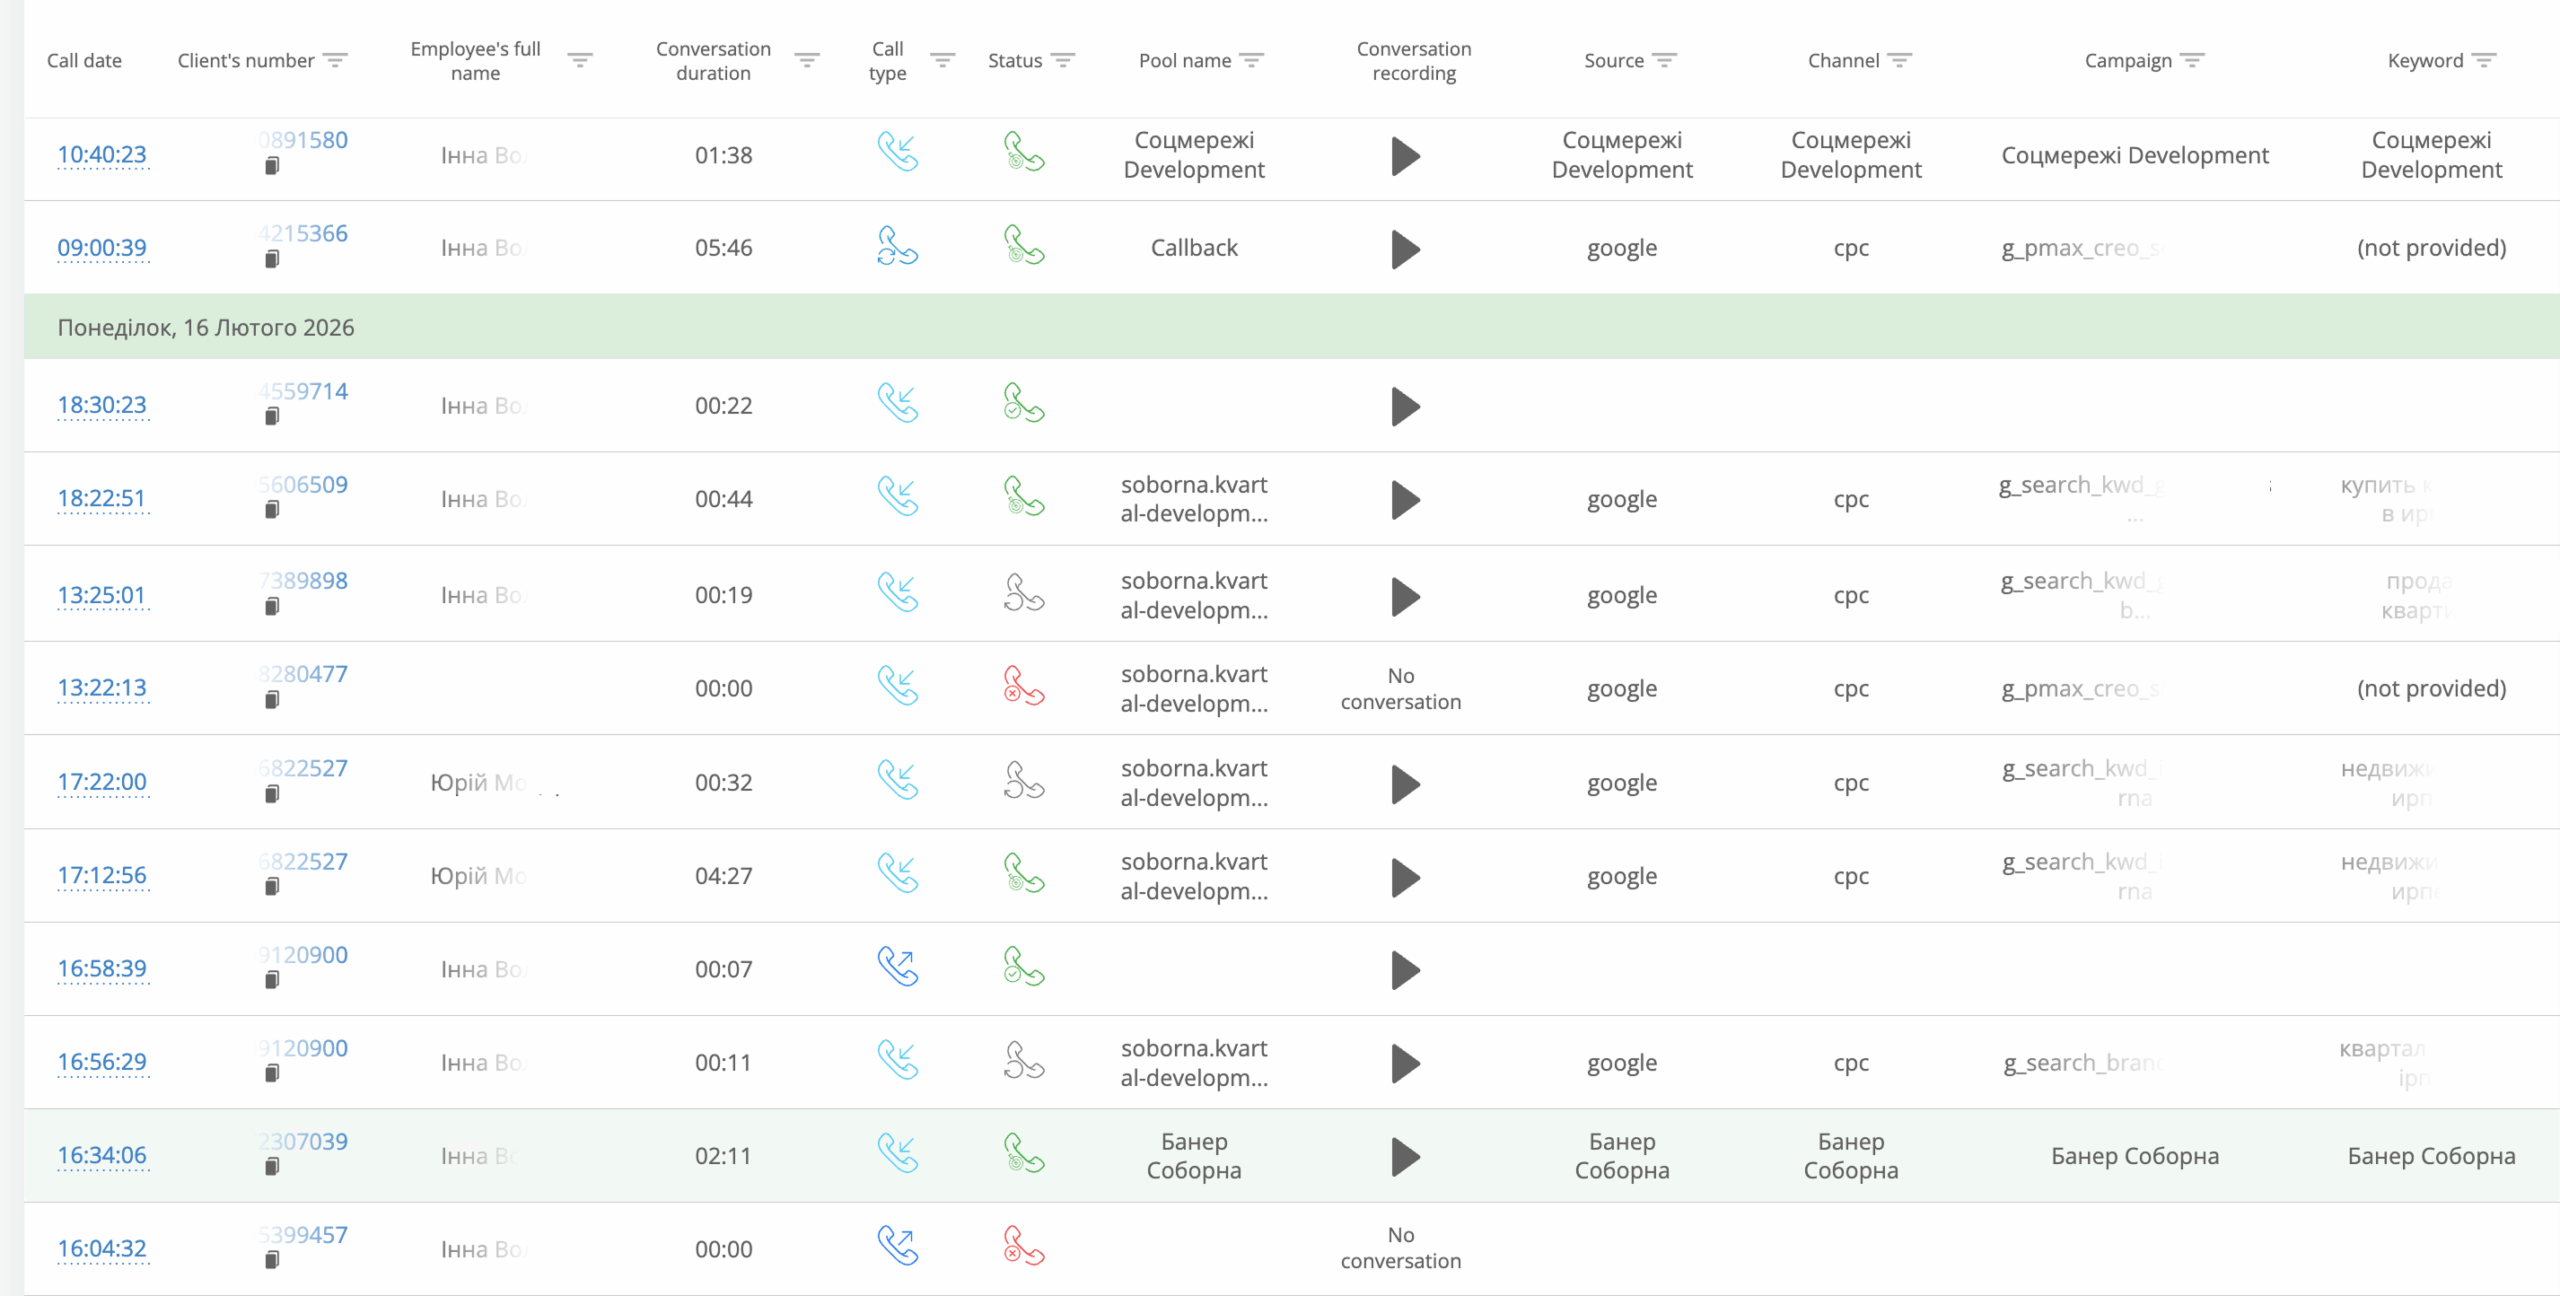The width and height of the screenshot is (2560, 1296).
Task: Select the incoming call icon on 18:30:23 row
Action: click(898, 404)
